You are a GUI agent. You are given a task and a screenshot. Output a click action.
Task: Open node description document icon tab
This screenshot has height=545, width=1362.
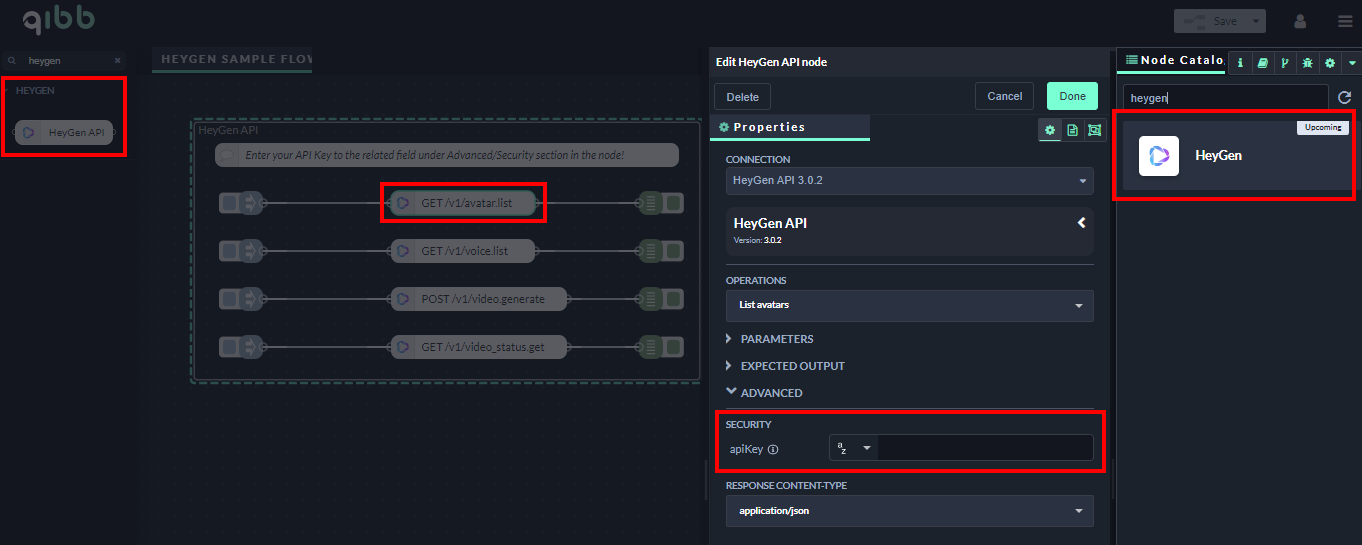click(1072, 130)
